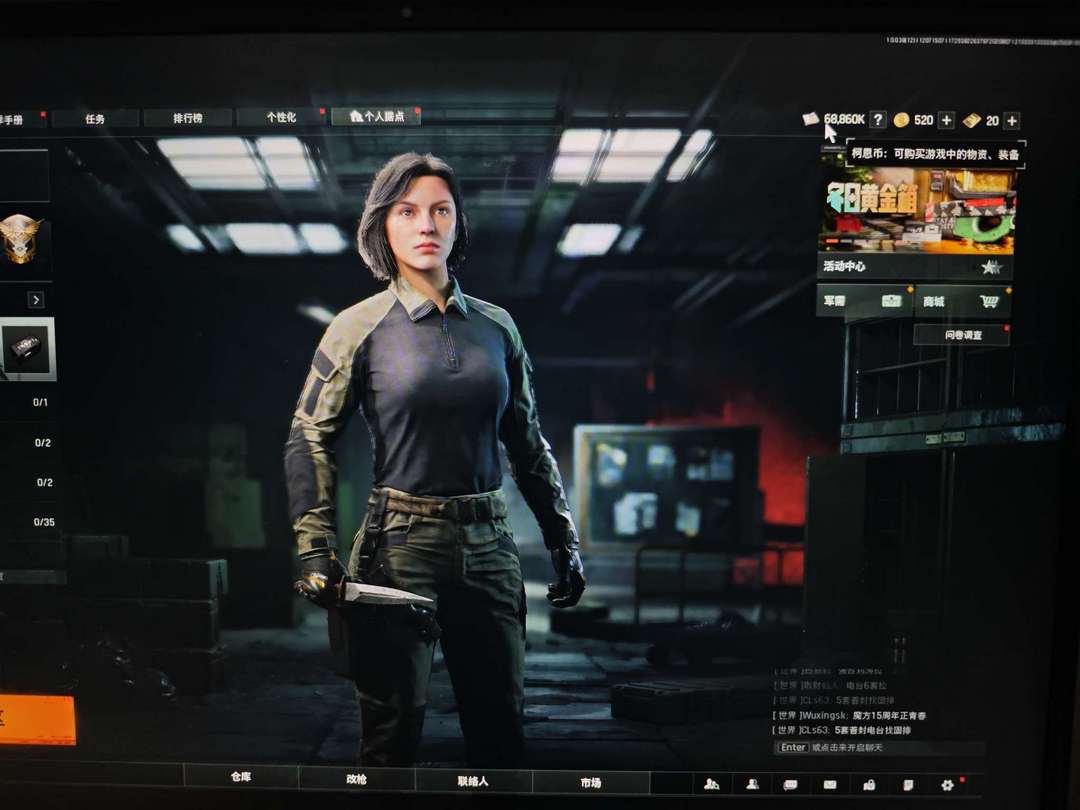The height and width of the screenshot is (810, 1080).
Task: Click the notes document icon in bottom bar
Action: click(908, 785)
